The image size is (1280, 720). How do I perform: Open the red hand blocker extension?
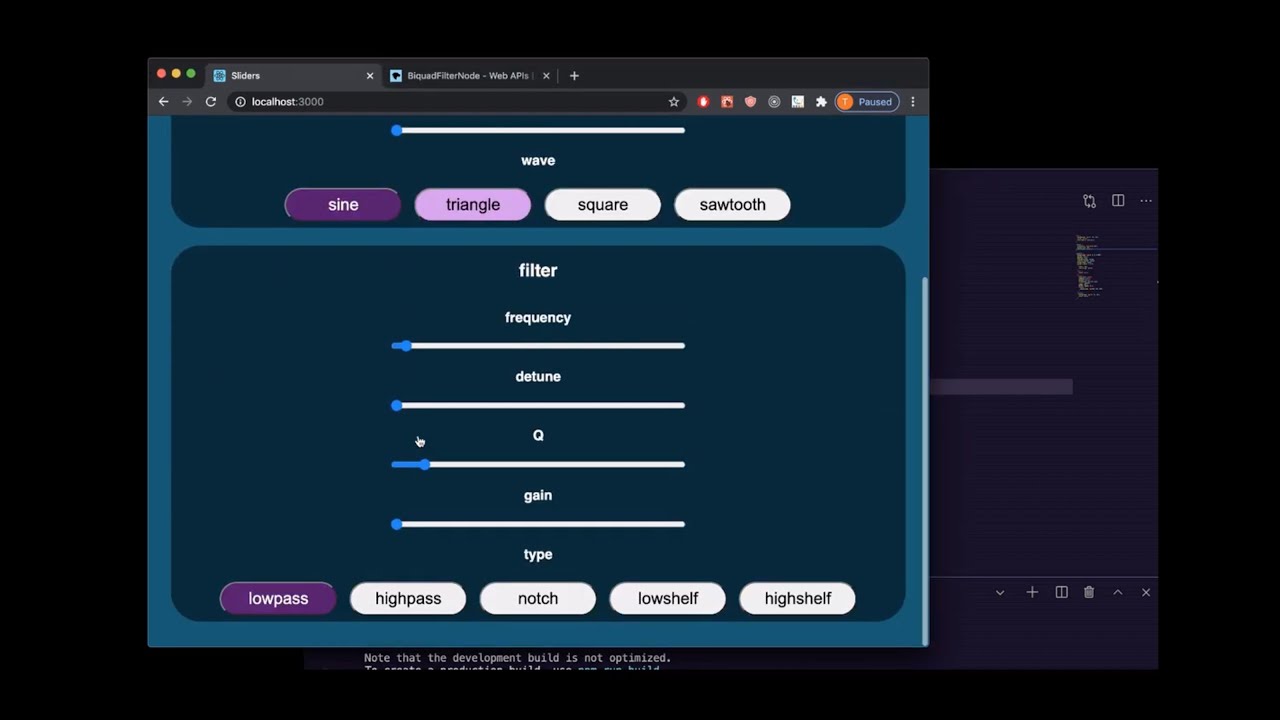click(703, 101)
